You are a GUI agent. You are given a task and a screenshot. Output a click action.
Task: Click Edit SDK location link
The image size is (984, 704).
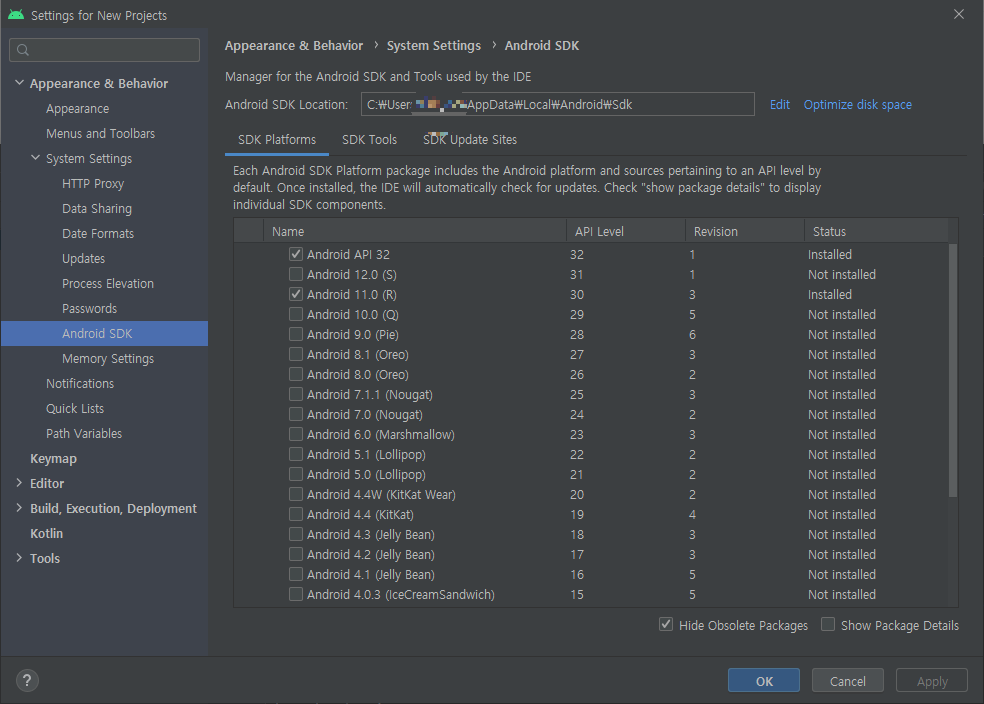780,105
